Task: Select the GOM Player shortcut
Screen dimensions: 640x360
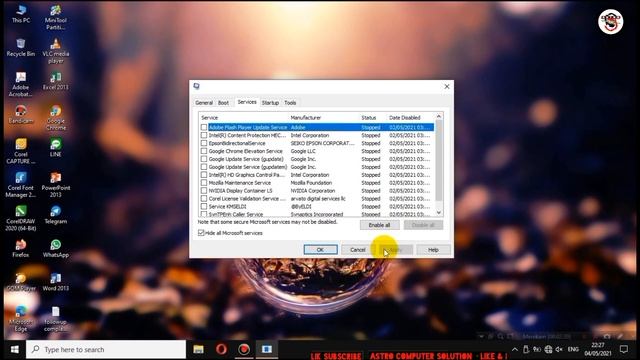Action: pyautogui.click(x=21, y=282)
